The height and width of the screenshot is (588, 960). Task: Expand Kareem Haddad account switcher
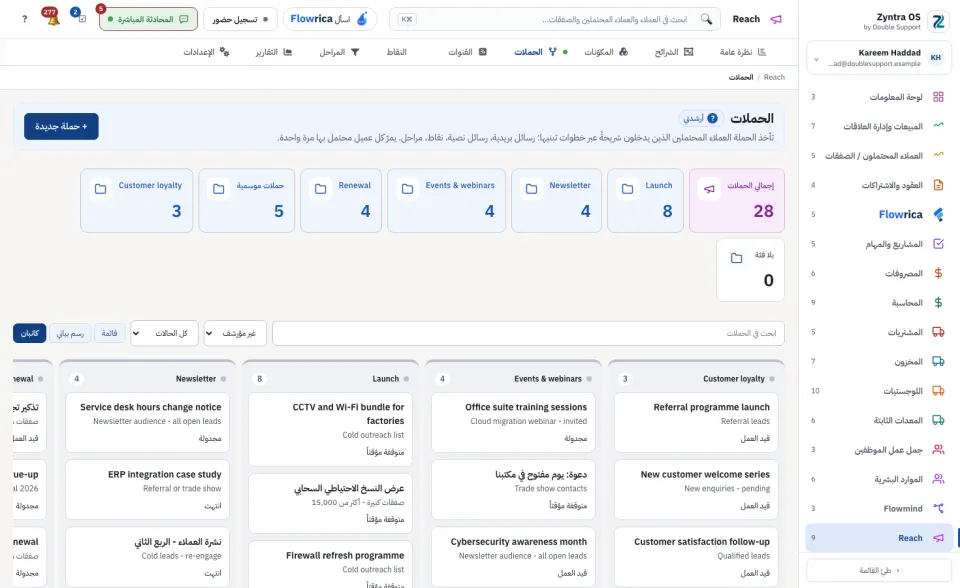click(878, 58)
